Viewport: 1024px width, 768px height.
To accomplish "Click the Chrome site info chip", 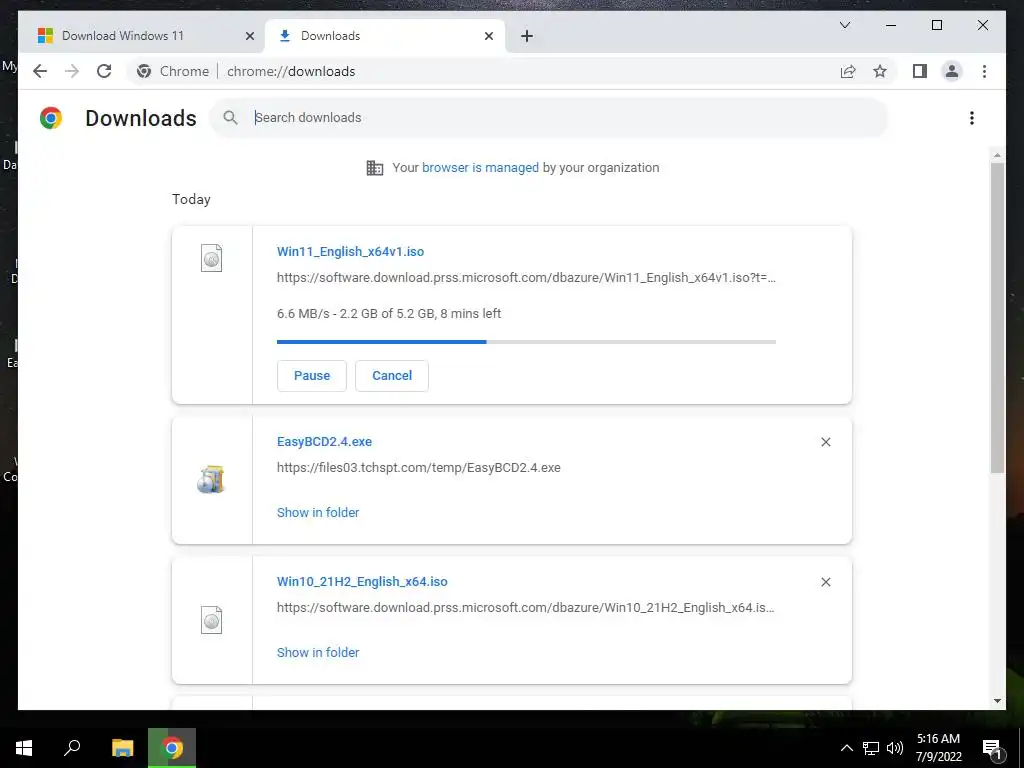I will [x=173, y=71].
